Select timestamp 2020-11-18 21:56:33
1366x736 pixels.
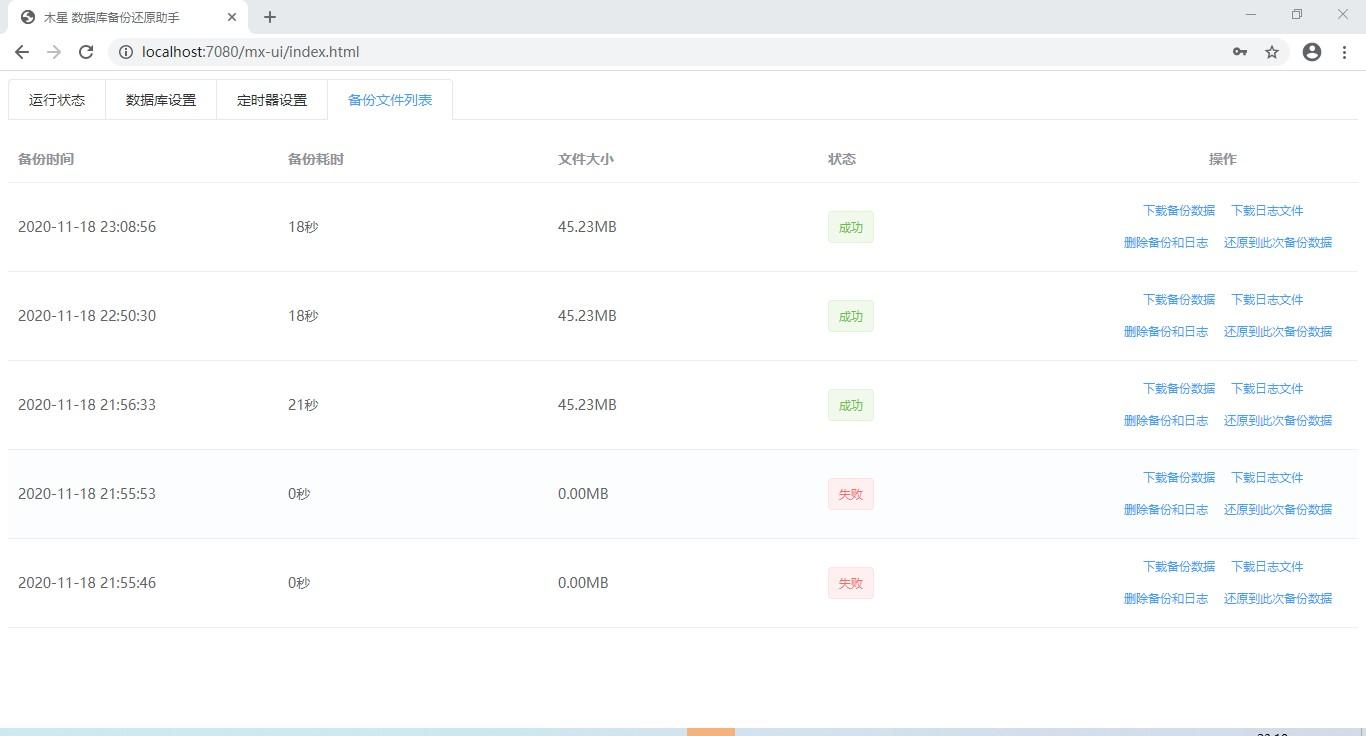(x=87, y=405)
